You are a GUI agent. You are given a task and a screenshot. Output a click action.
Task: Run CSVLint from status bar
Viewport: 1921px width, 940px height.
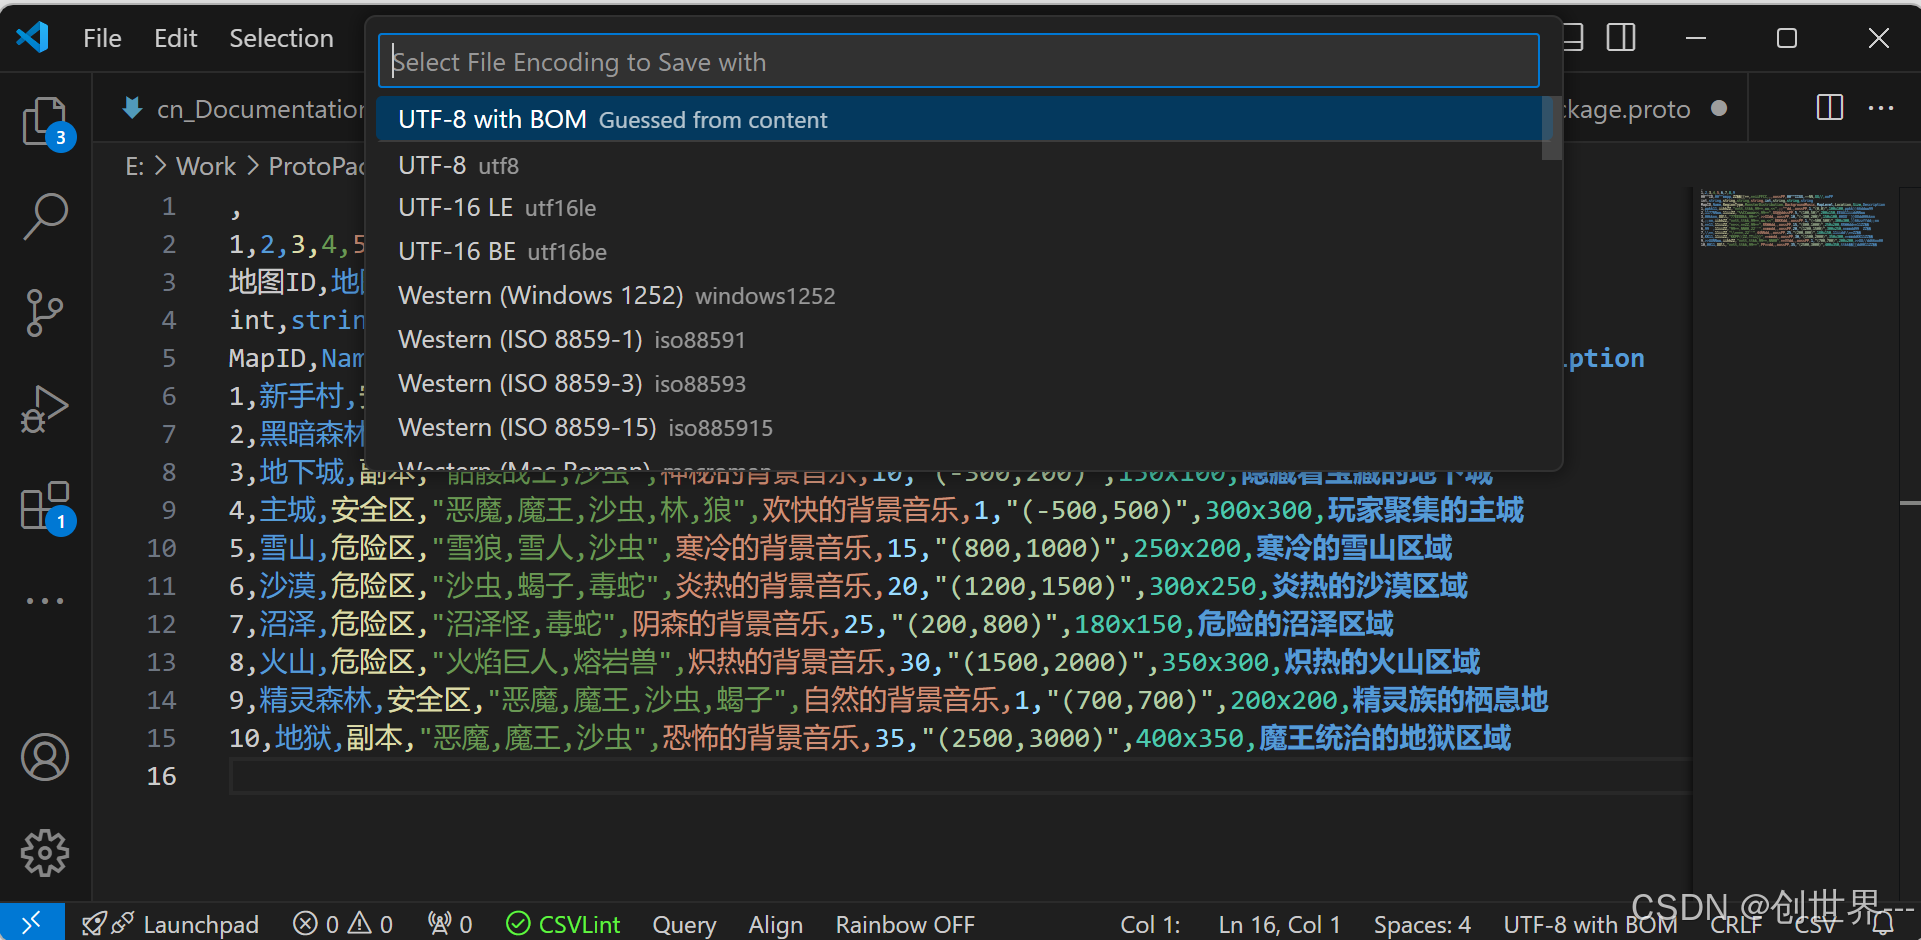(563, 924)
